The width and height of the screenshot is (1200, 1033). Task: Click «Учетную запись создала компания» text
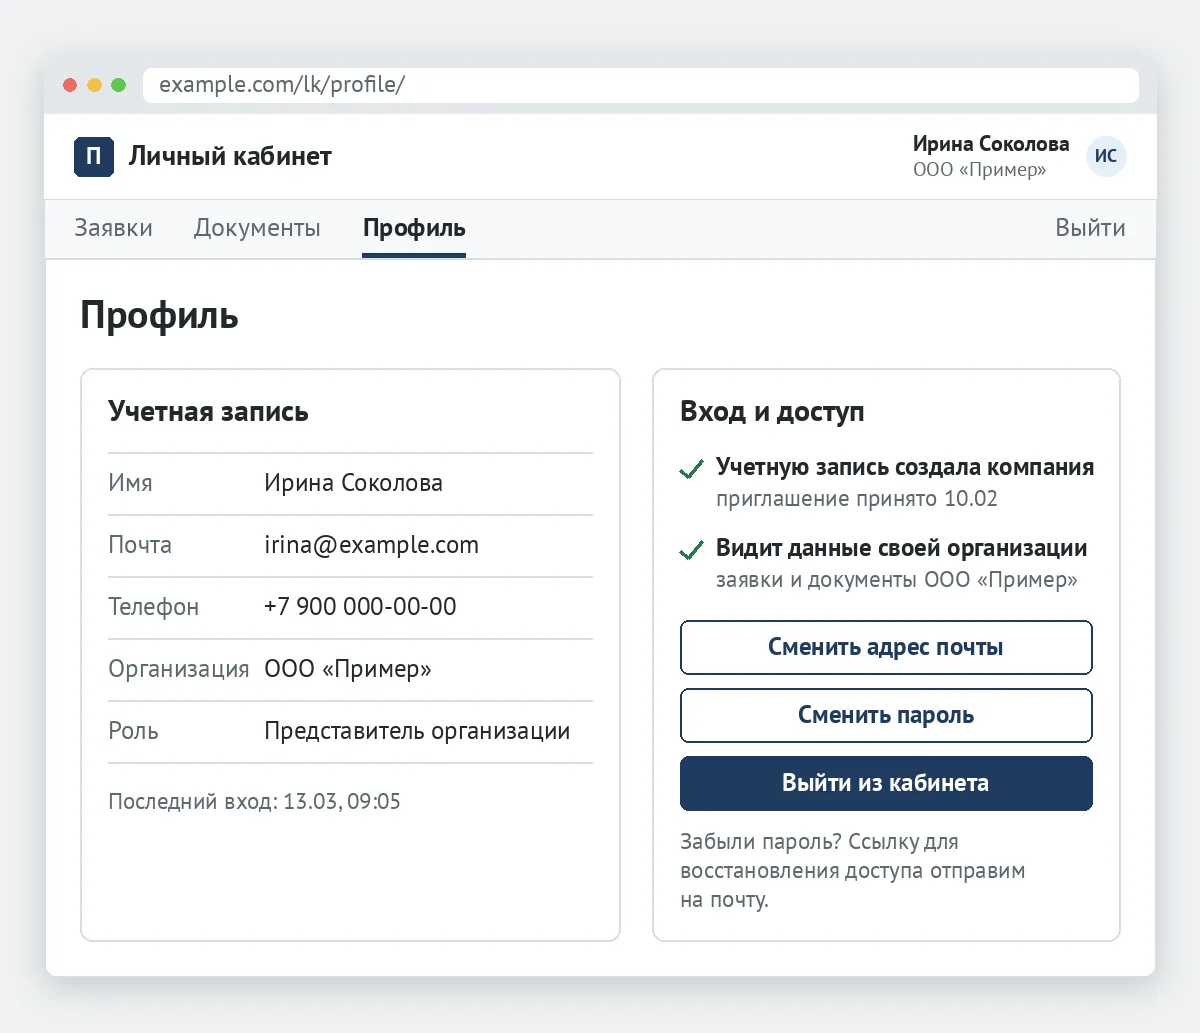[x=905, y=468]
